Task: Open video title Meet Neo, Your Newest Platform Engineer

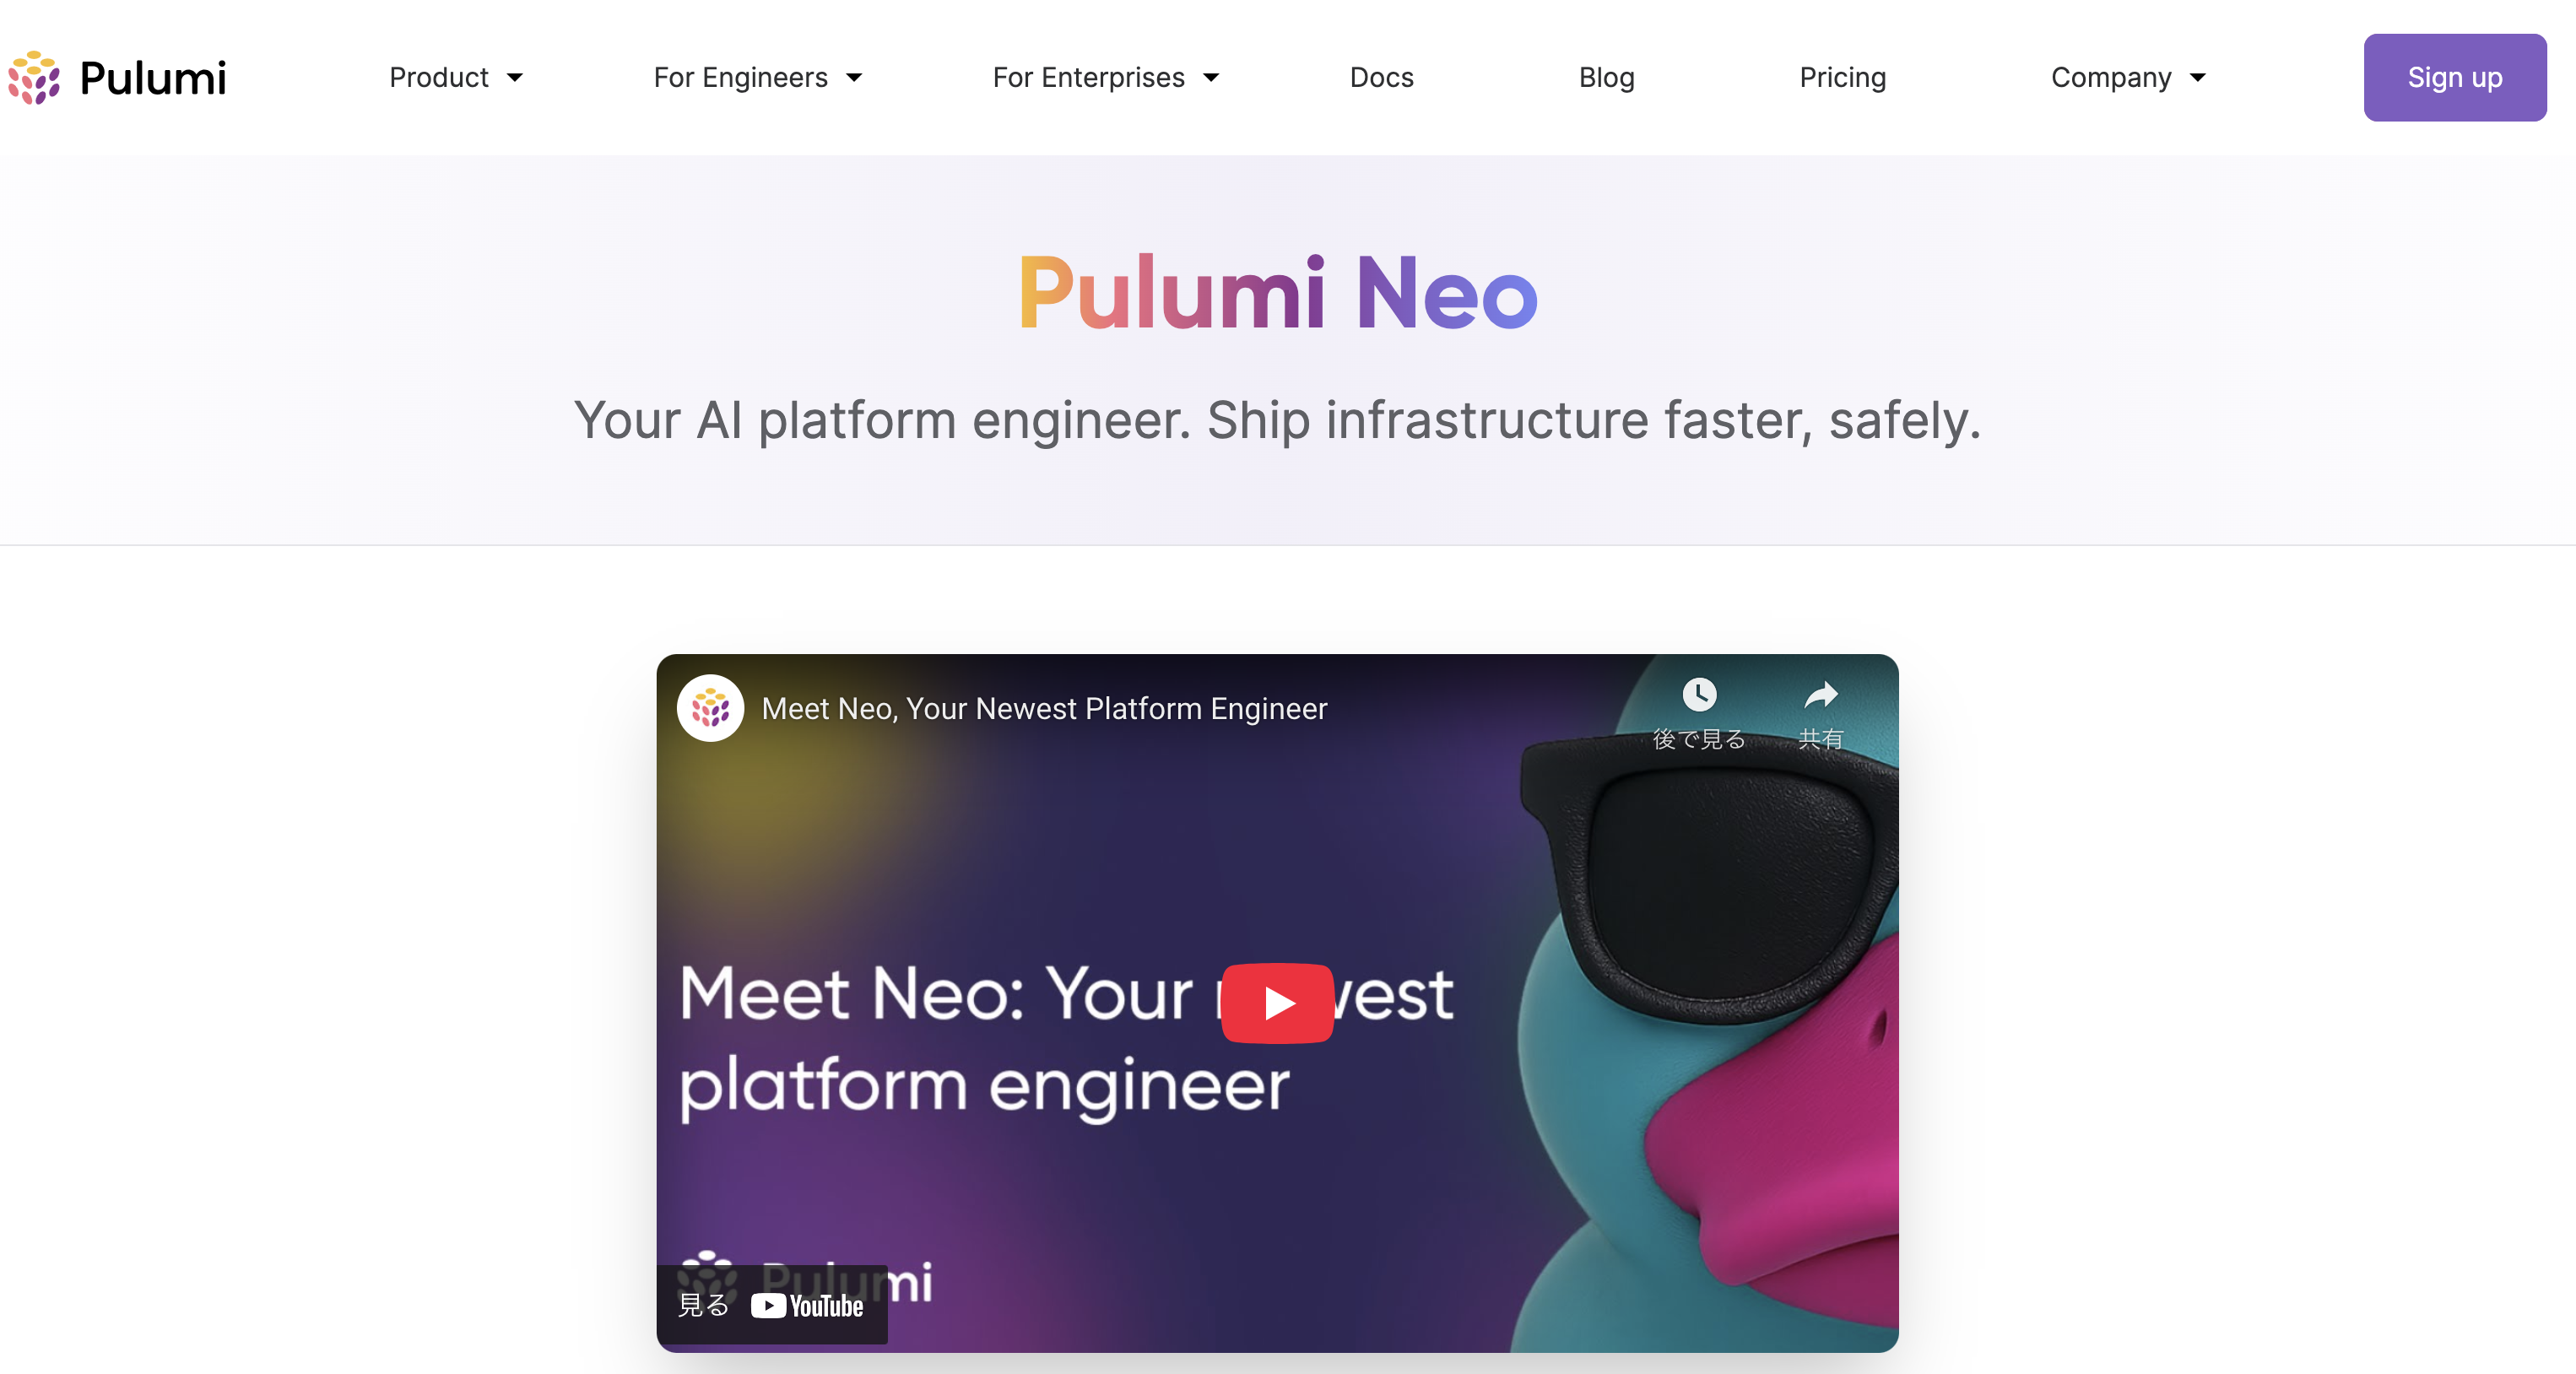Action: [x=1044, y=708]
